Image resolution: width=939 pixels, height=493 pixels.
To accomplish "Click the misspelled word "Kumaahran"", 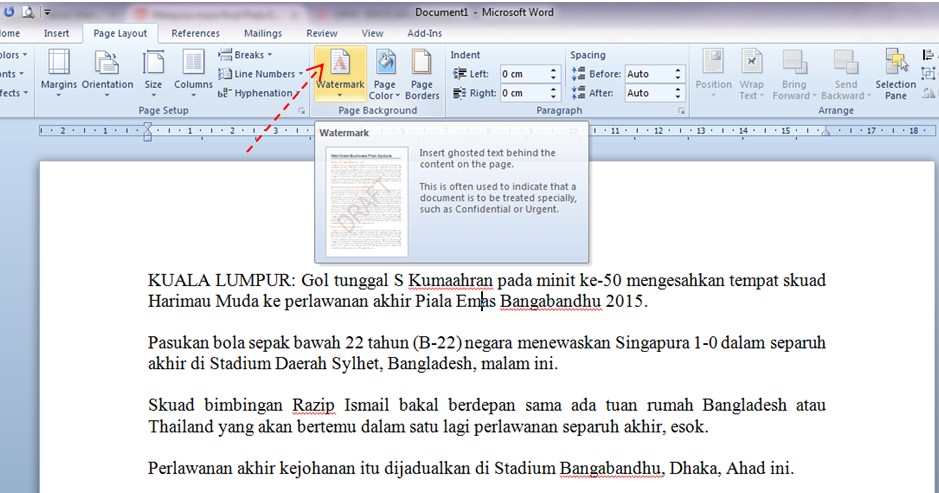I will pos(450,280).
